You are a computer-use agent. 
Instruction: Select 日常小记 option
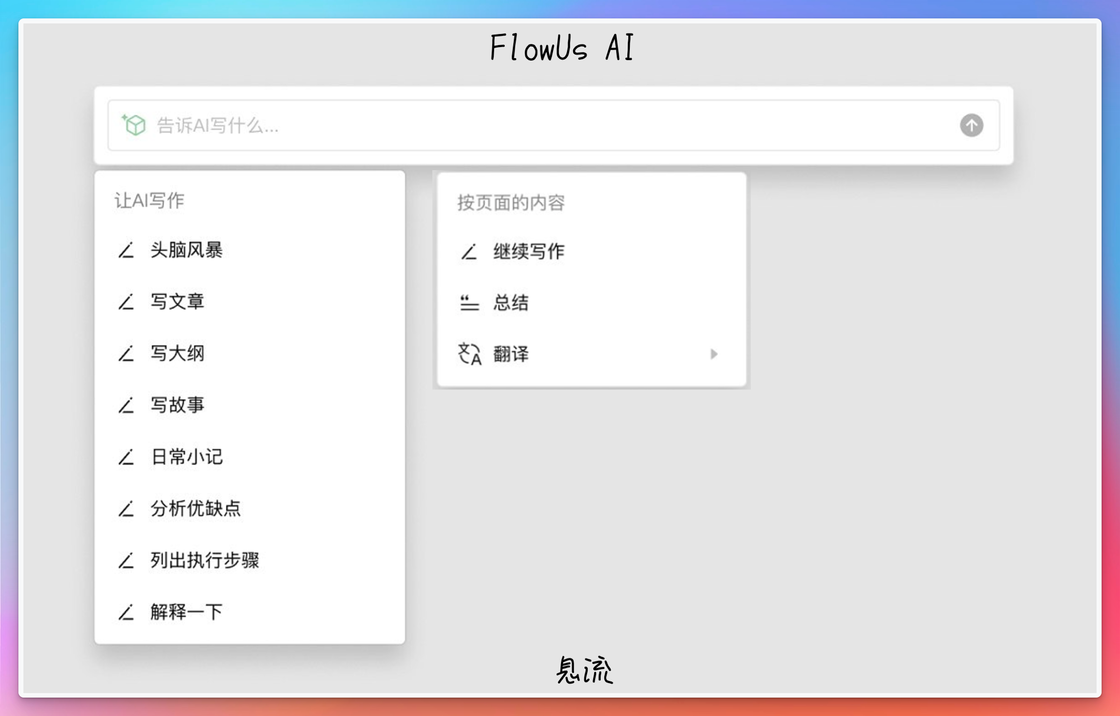click(249, 457)
